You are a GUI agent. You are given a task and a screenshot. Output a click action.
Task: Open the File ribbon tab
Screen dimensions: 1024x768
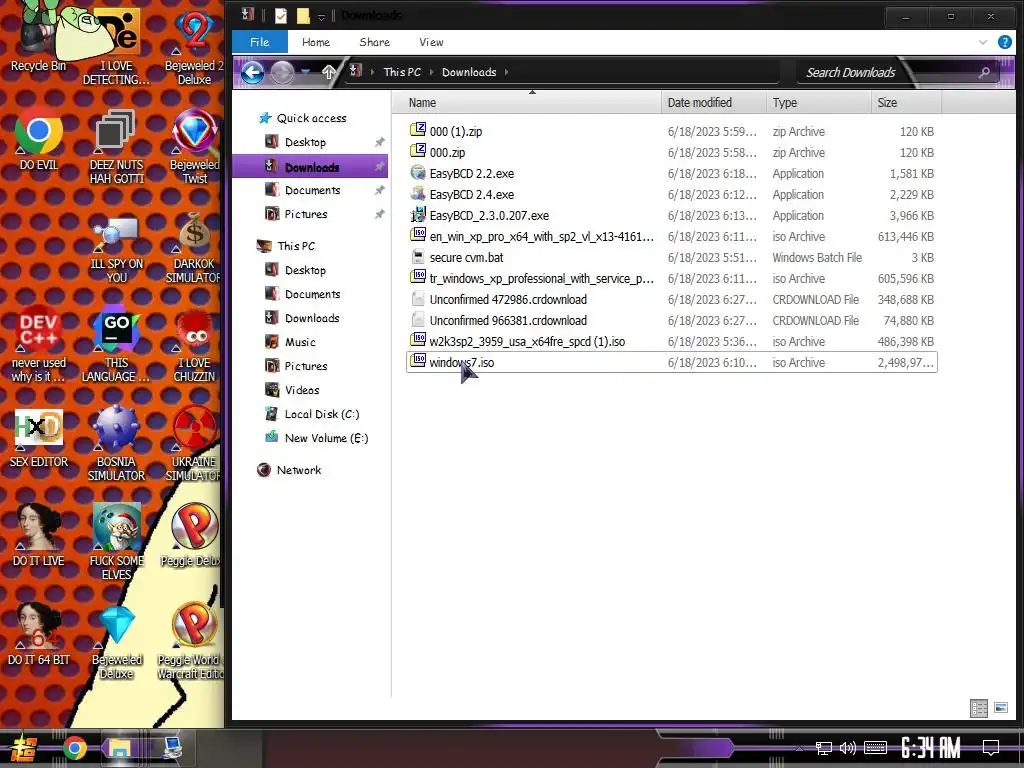[x=259, y=42]
